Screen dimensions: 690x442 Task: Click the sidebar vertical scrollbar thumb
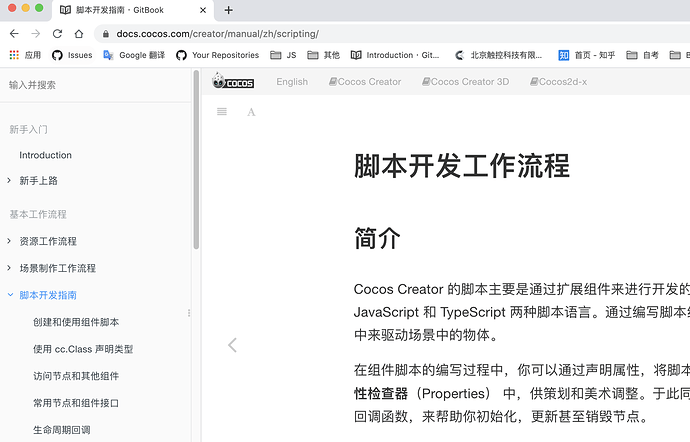196,160
